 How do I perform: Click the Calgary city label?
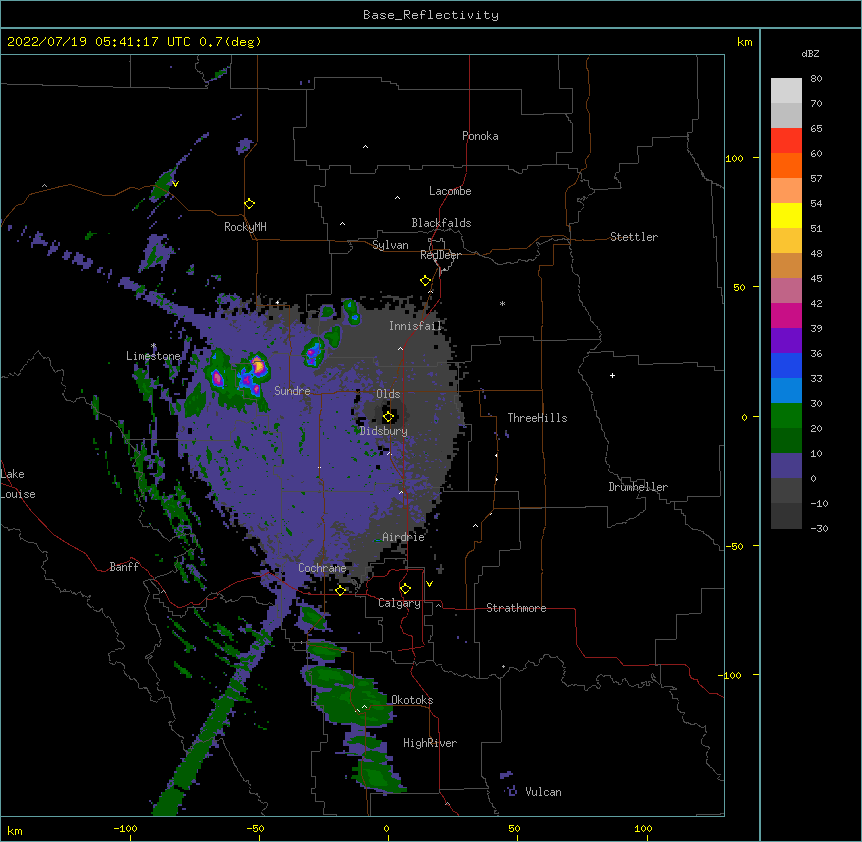[399, 603]
